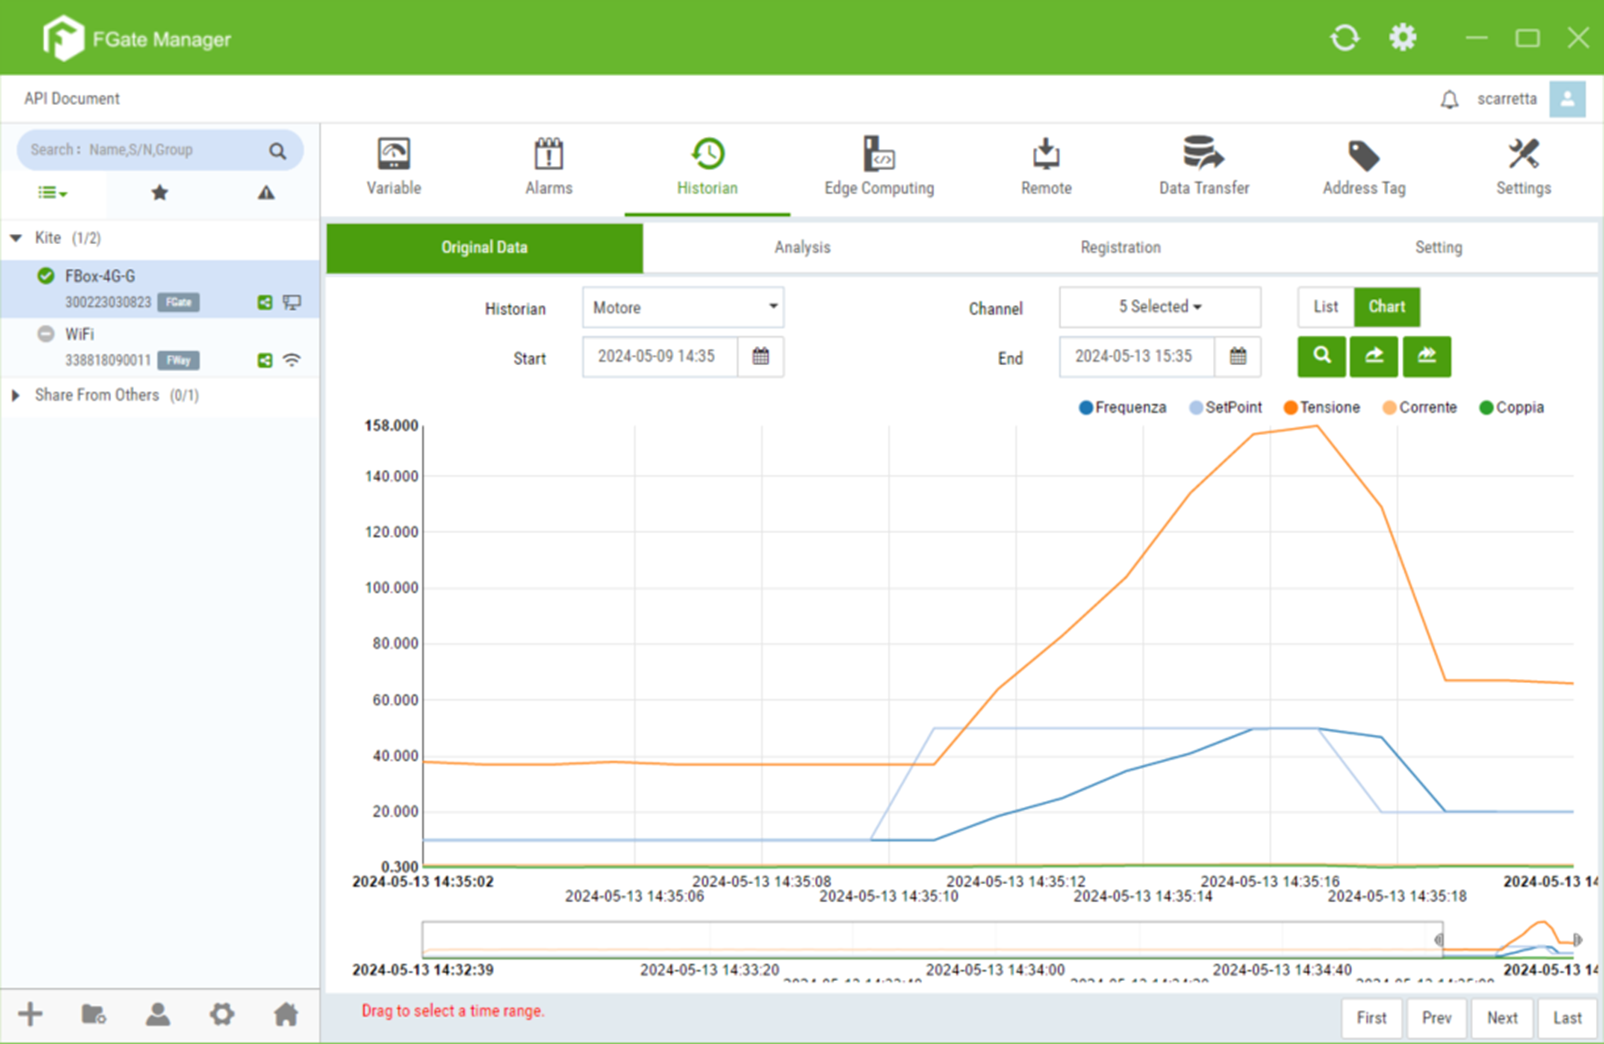
Task: Collapse the Kite group
Action: pos(16,238)
